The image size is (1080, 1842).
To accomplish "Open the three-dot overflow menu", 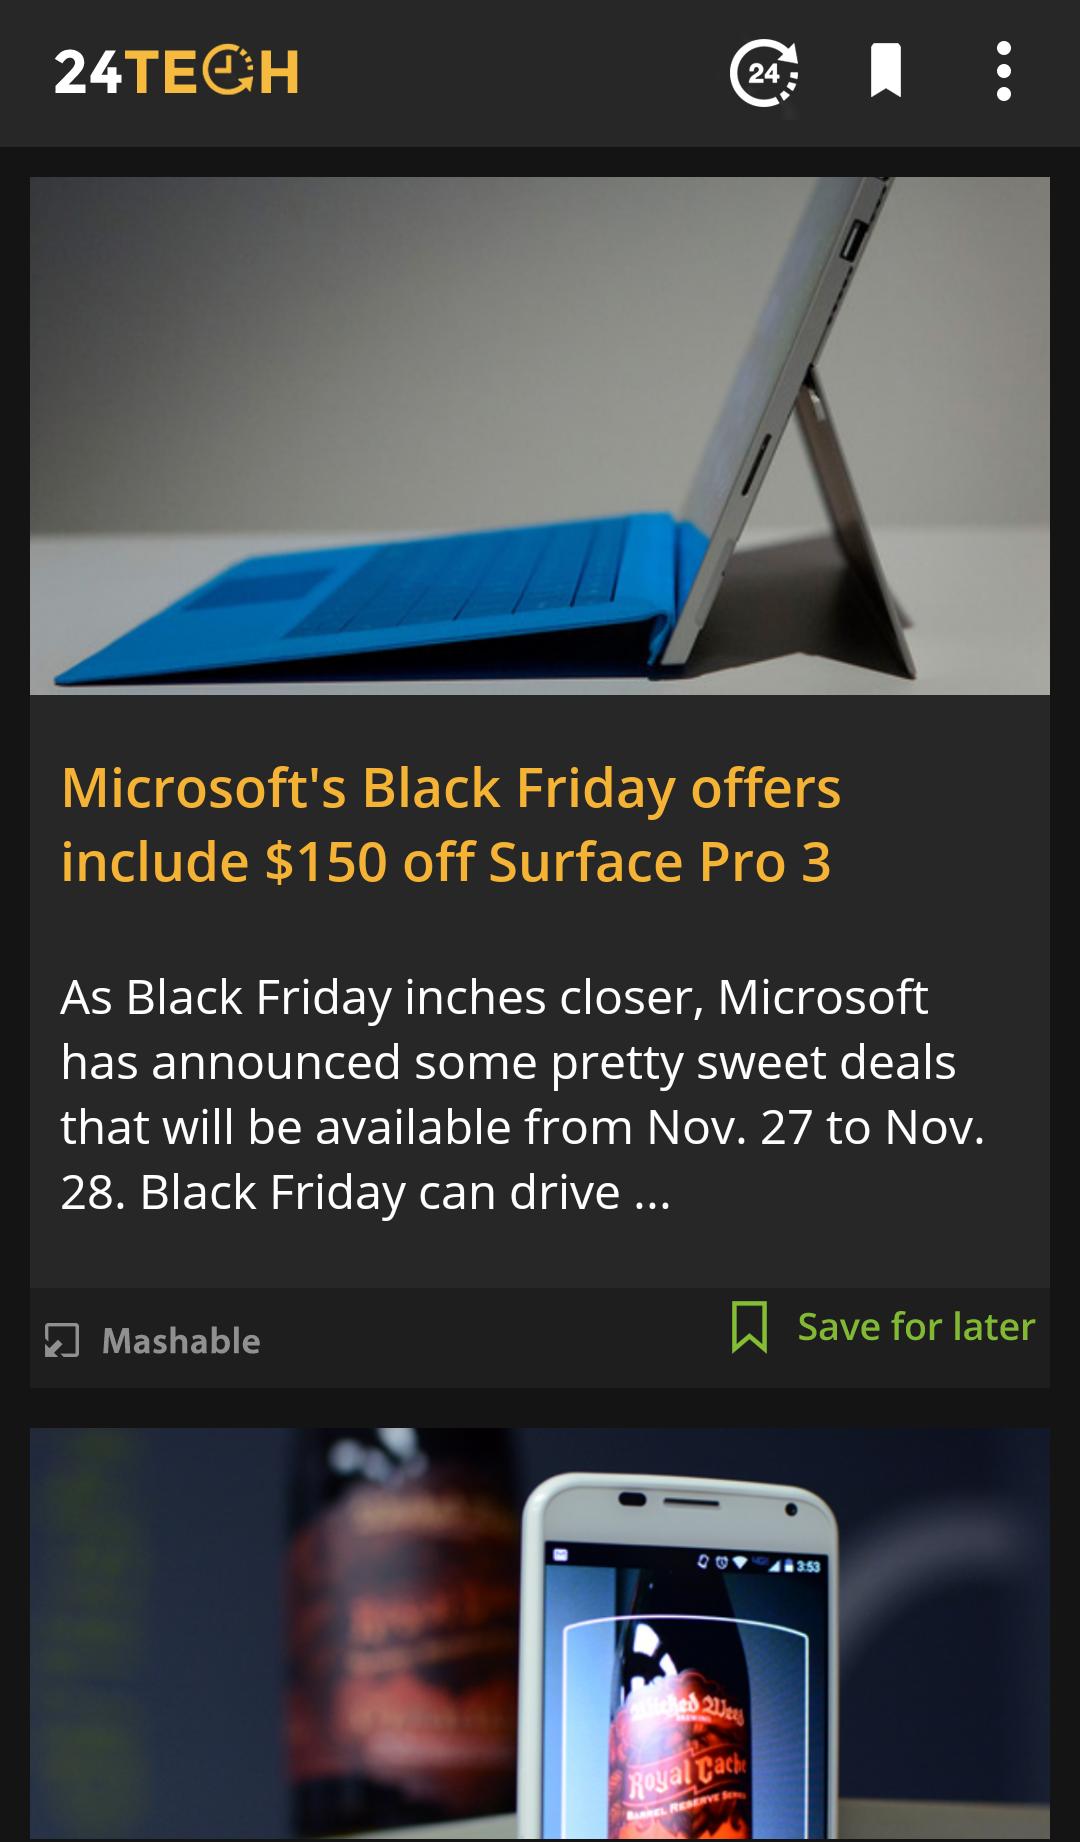I will tap(1004, 71).
